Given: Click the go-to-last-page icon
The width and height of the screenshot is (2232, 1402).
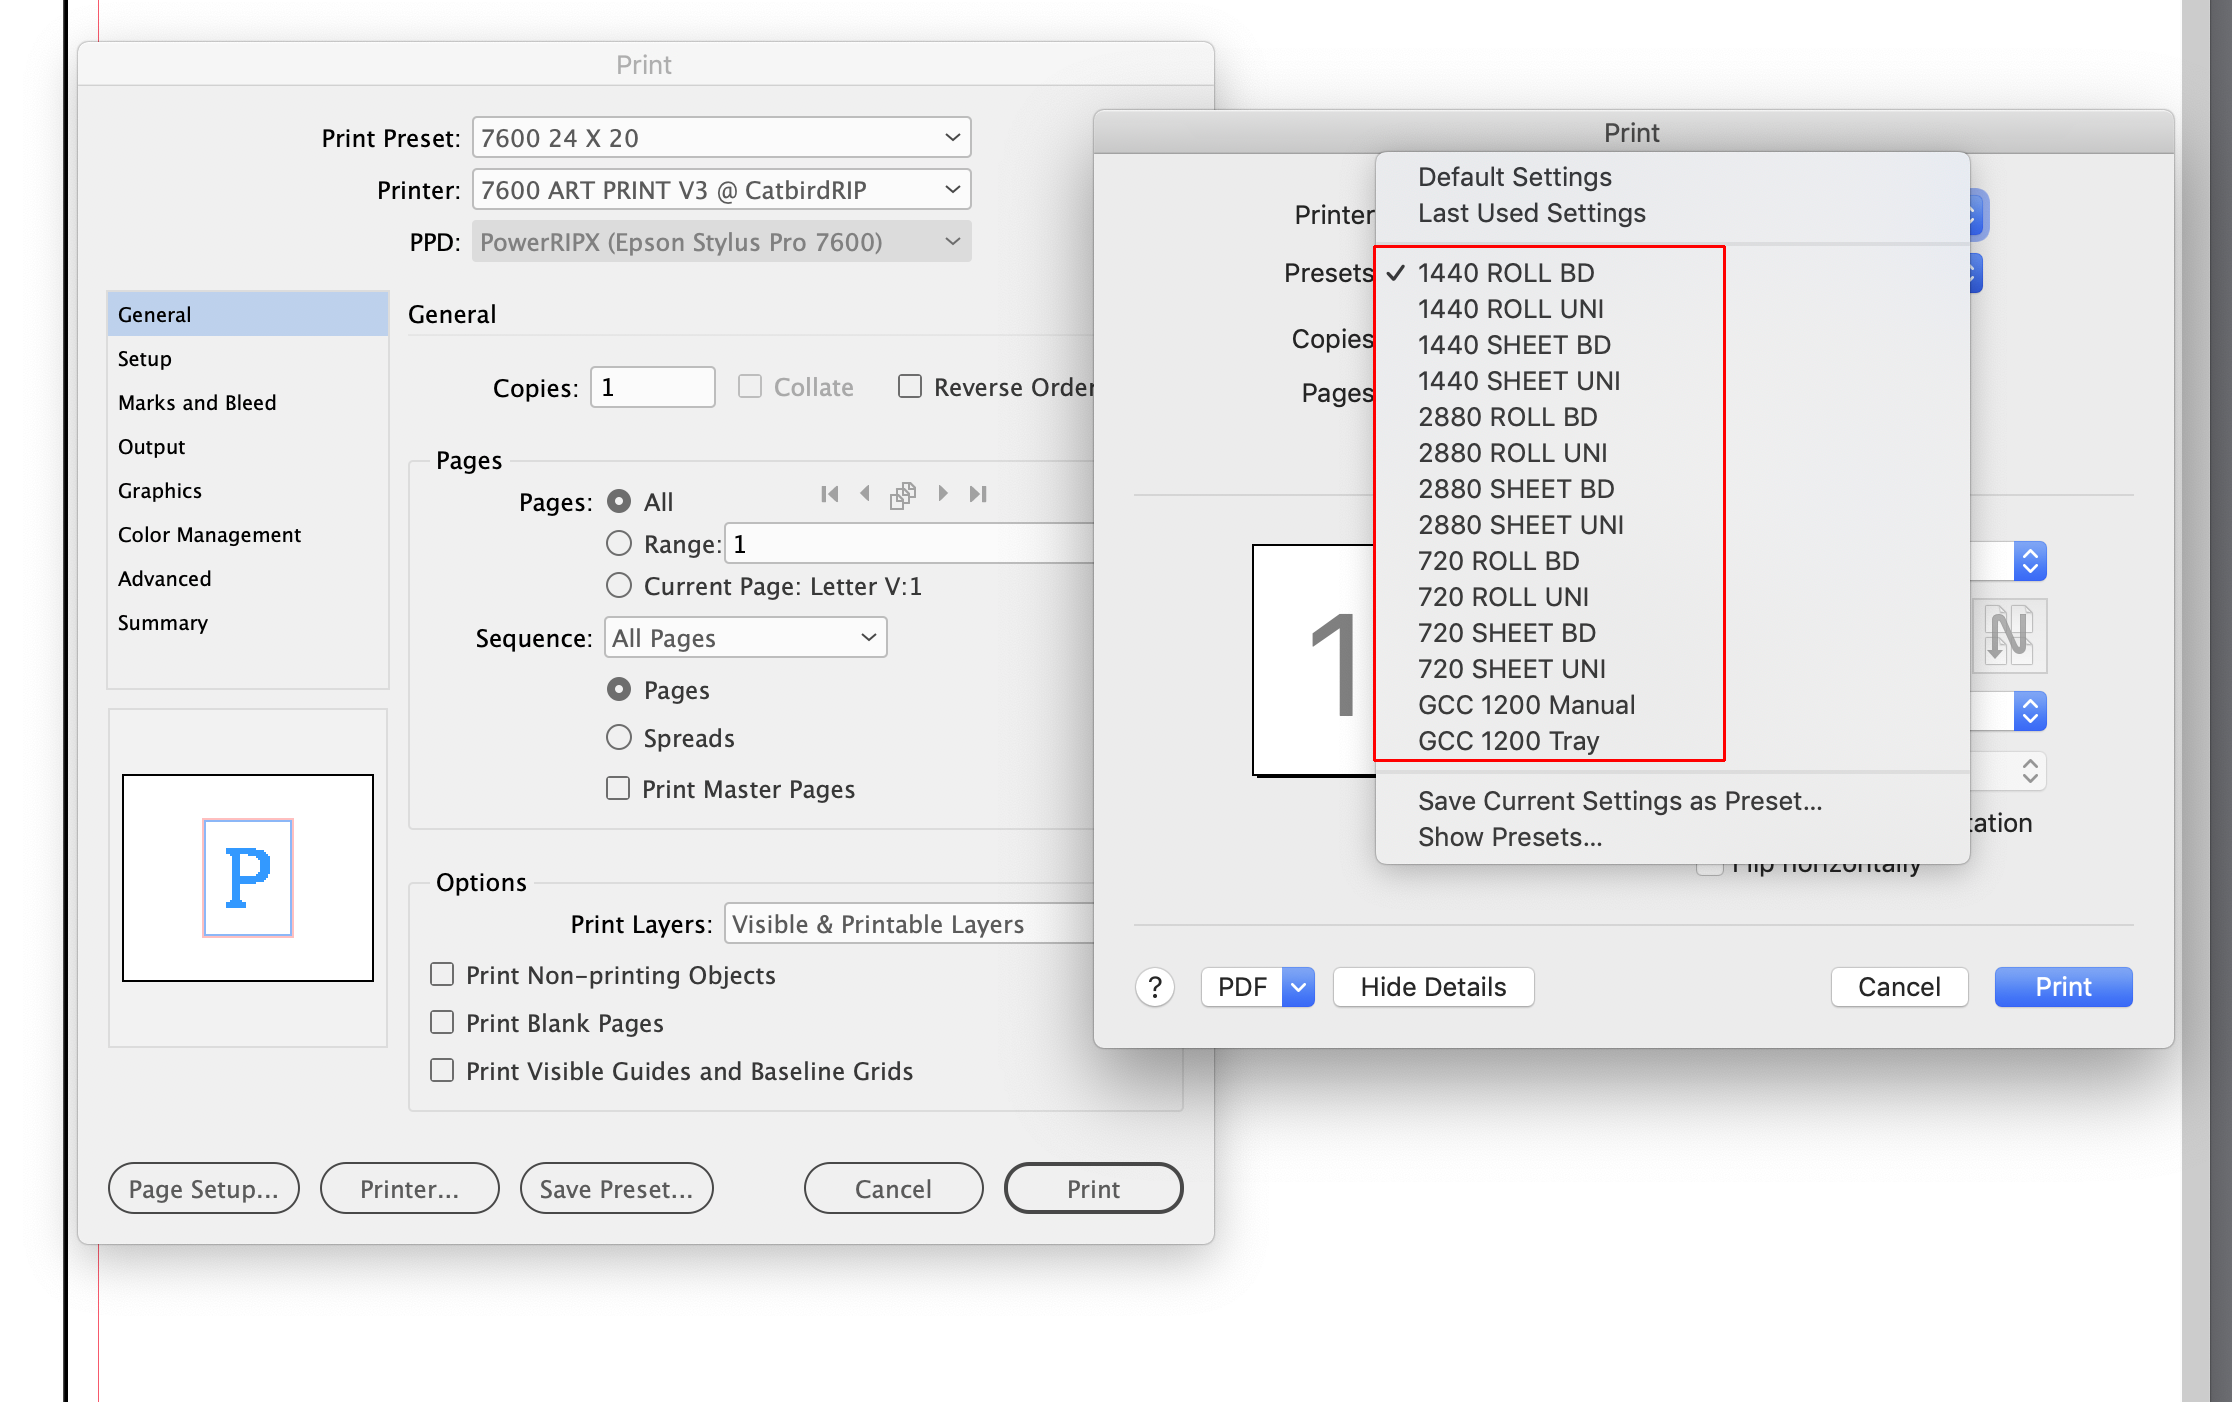Looking at the screenshot, I should (978, 493).
